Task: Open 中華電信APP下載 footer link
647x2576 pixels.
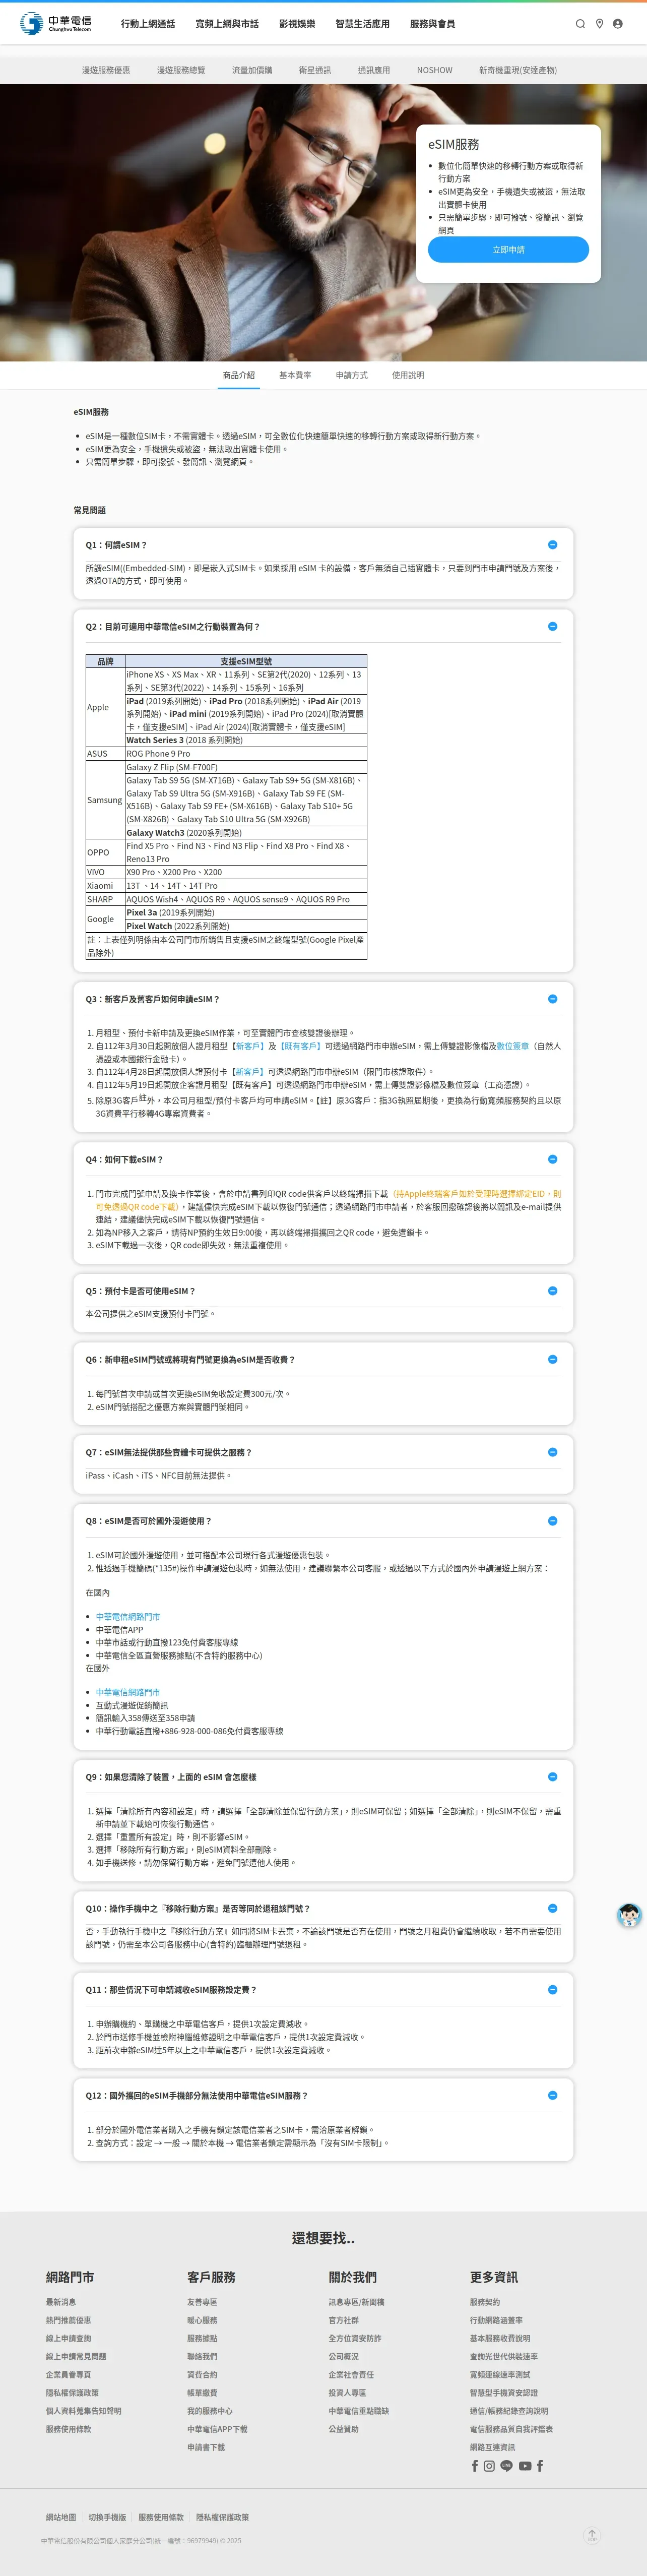Action: [217, 2429]
